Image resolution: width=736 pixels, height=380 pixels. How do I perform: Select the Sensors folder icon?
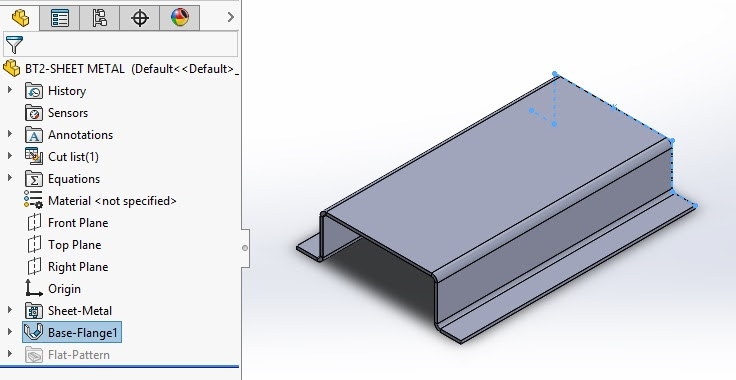[34, 113]
